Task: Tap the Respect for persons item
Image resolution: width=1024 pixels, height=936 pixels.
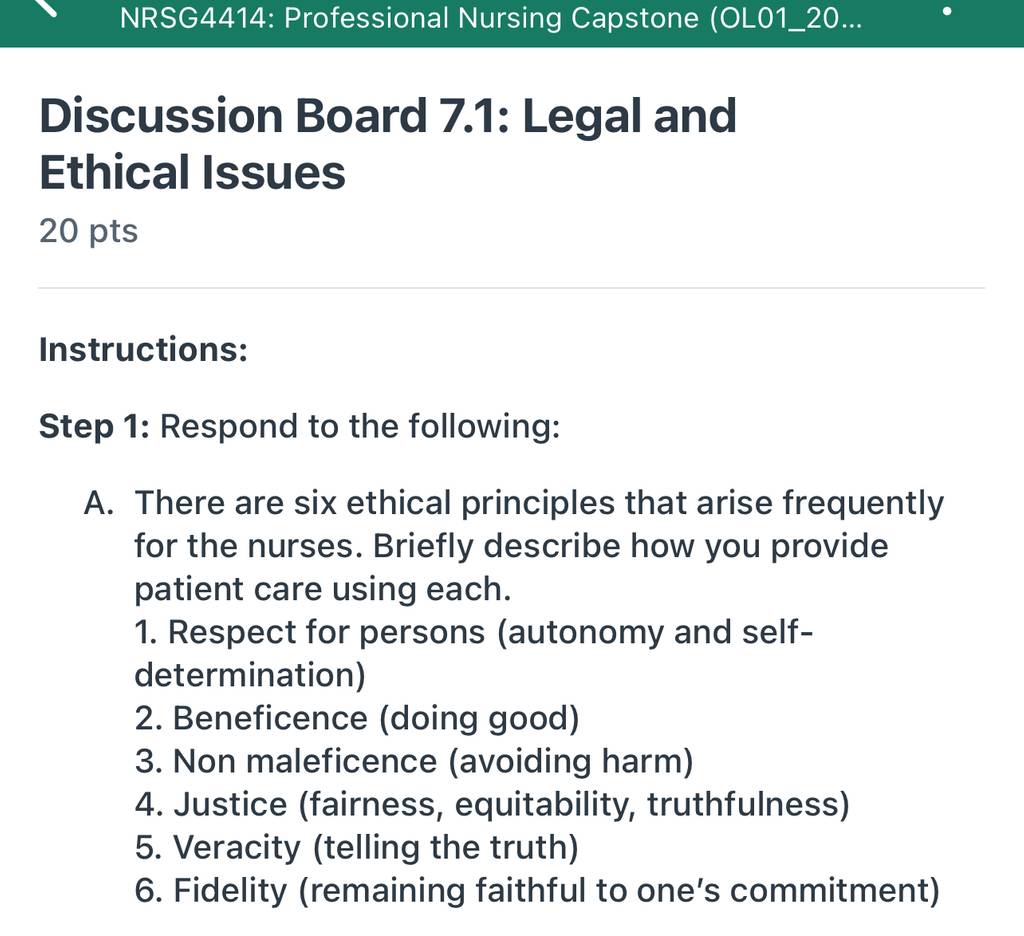Action: tap(473, 653)
